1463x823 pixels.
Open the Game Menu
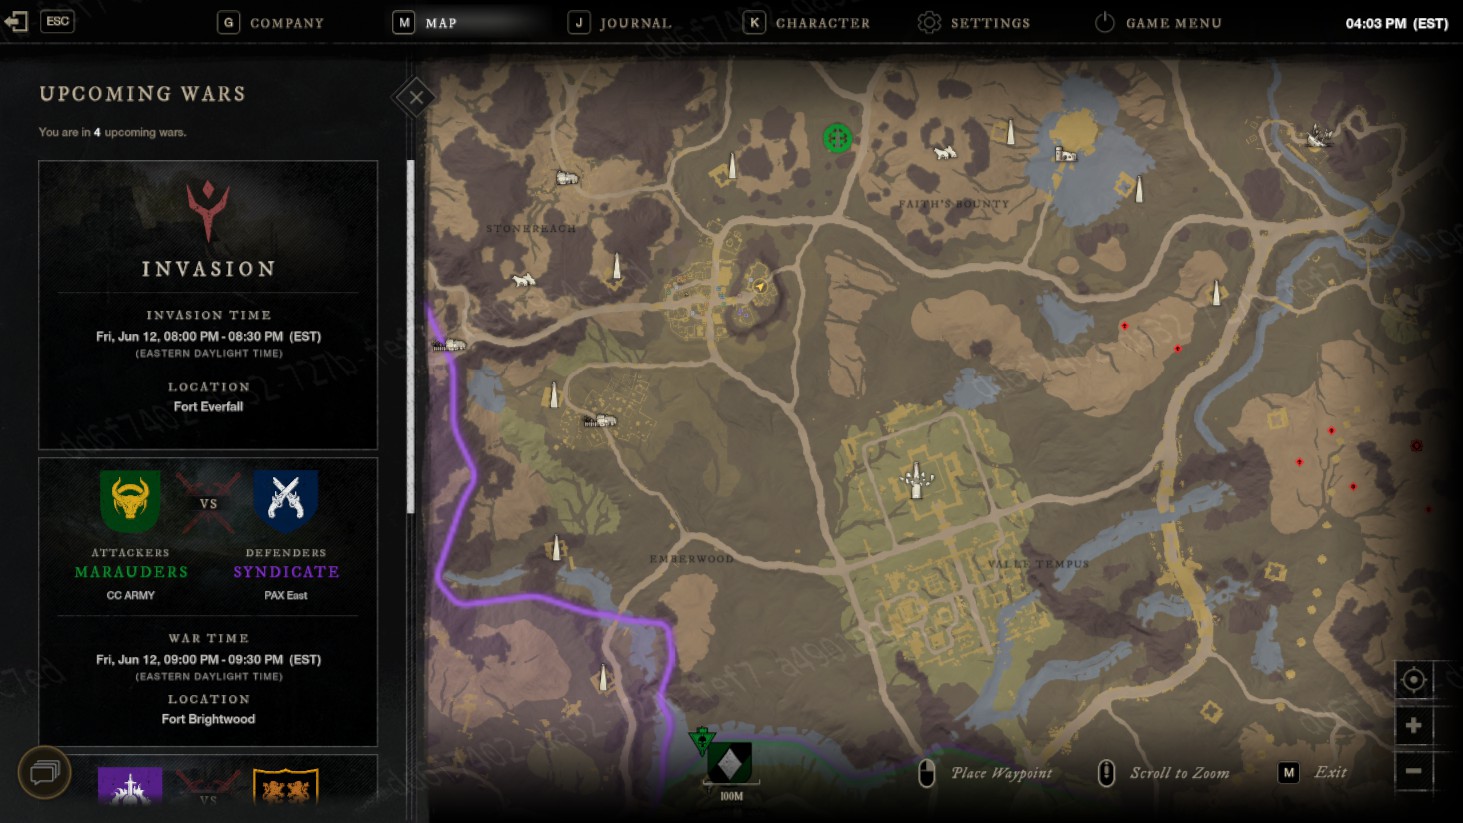[x=1158, y=22]
